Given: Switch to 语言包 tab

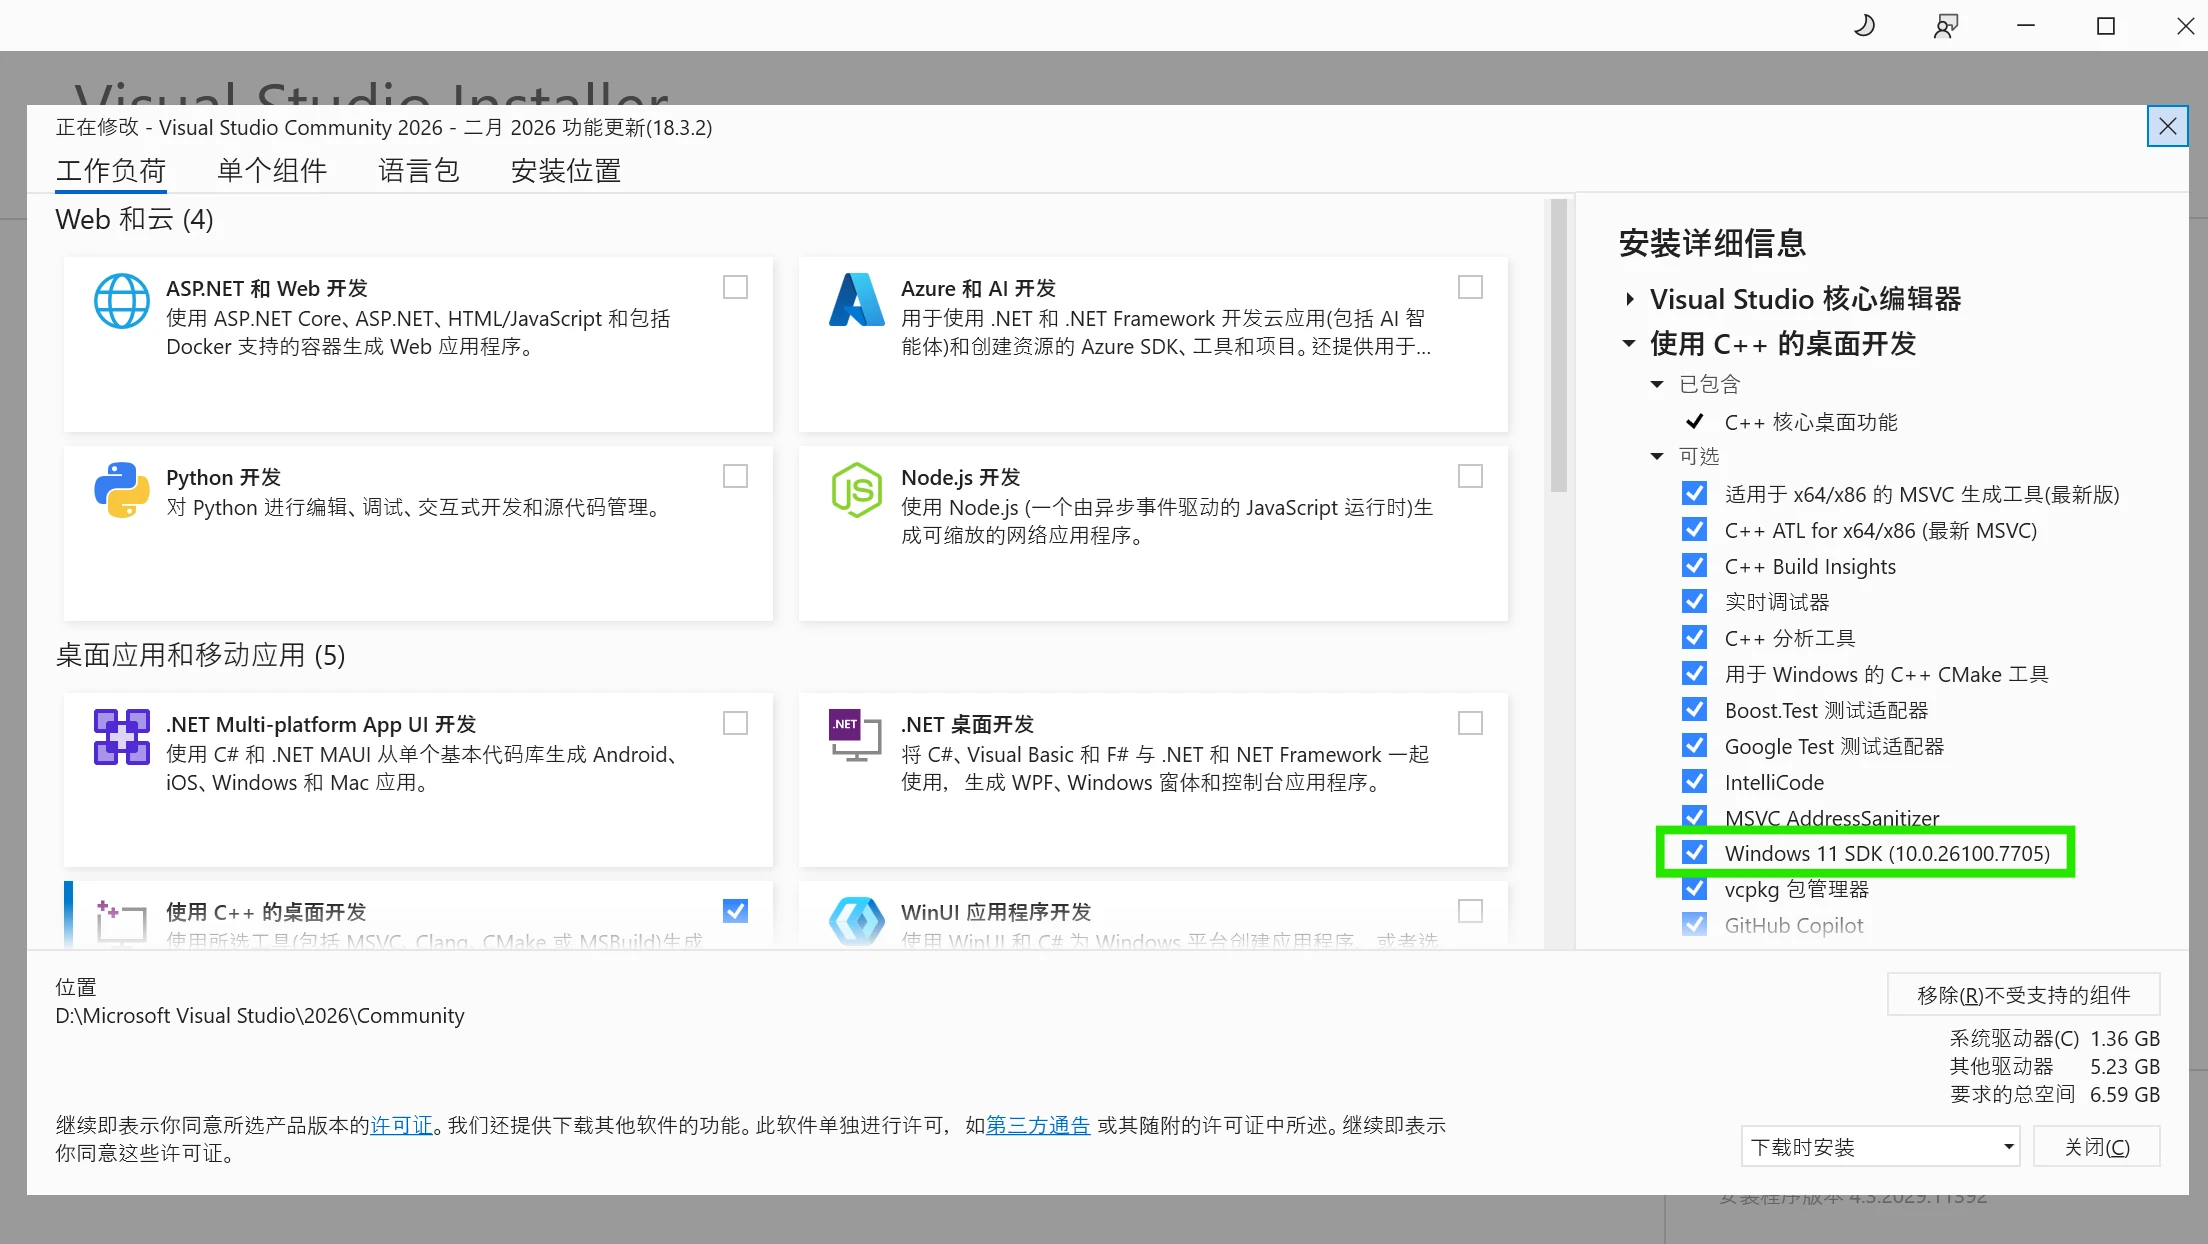Looking at the screenshot, I should coord(419,170).
